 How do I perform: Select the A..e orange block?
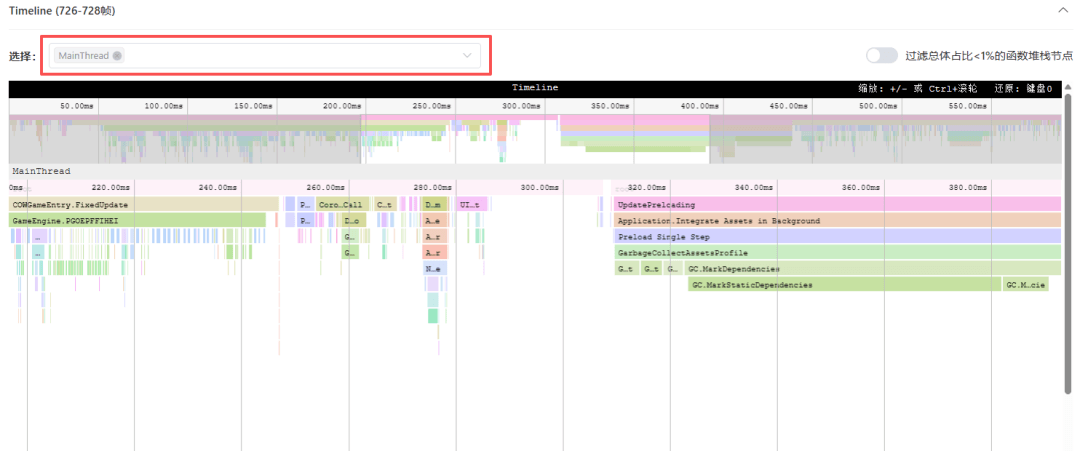click(435, 220)
